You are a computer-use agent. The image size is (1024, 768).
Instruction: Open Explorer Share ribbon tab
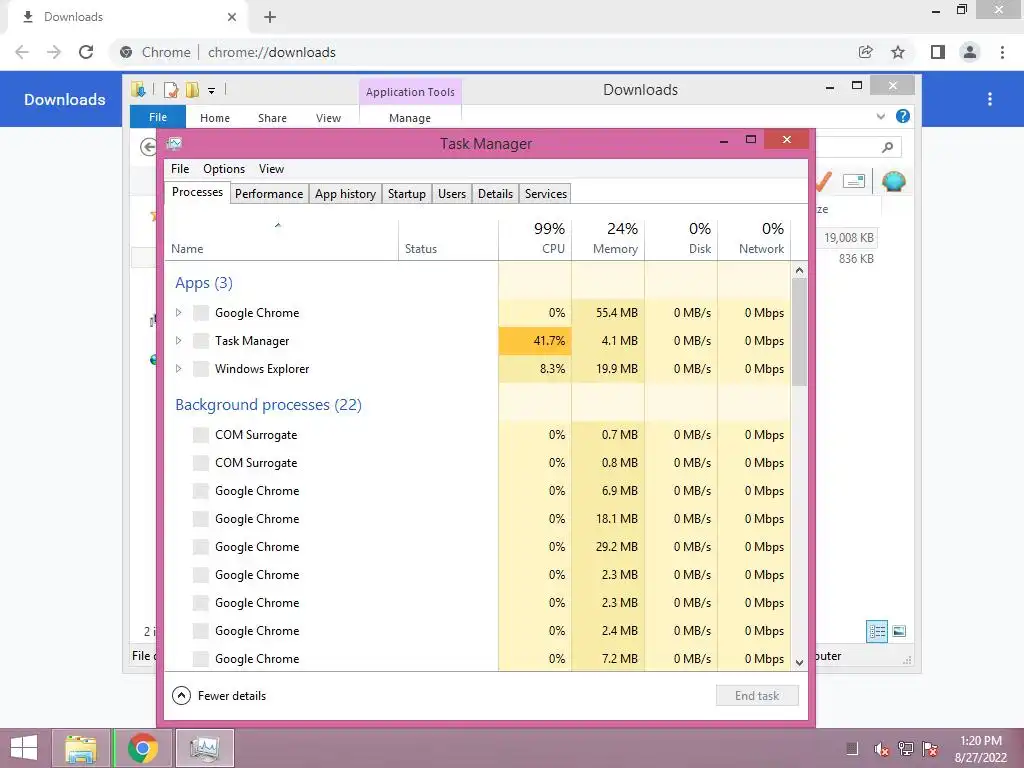point(272,118)
